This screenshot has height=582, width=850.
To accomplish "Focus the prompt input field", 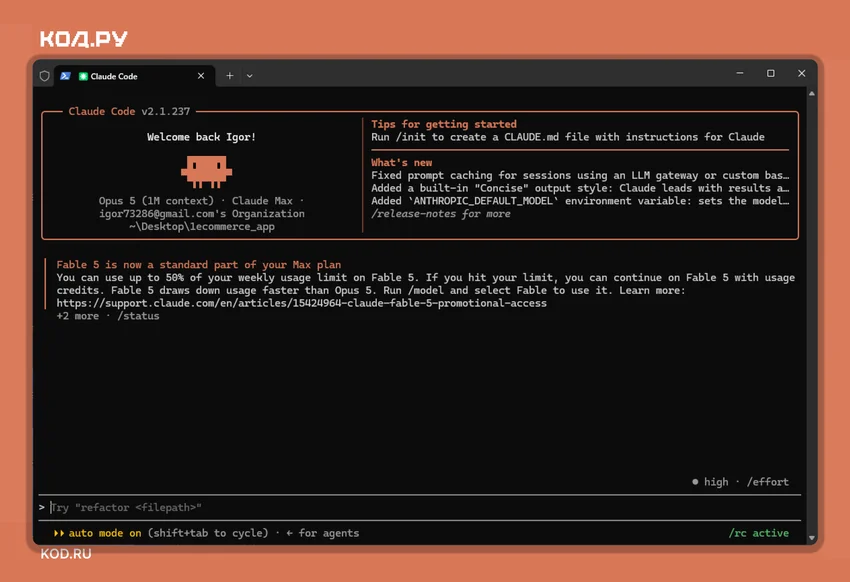I will click(420, 508).
